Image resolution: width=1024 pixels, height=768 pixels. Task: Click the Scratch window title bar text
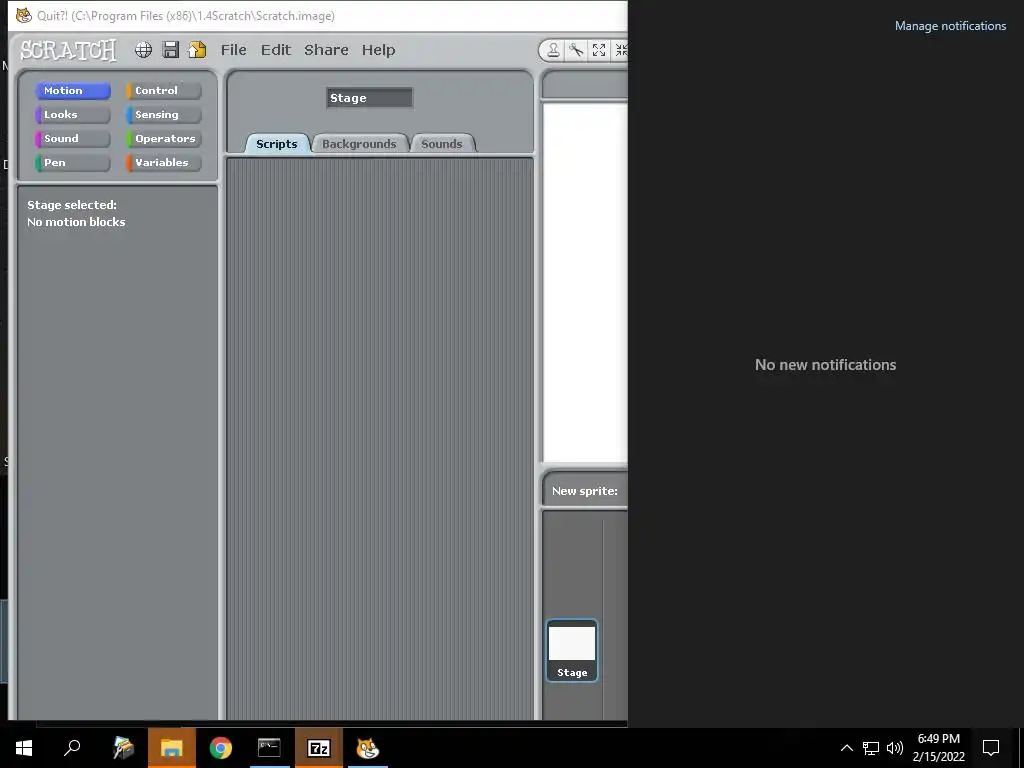point(185,16)
